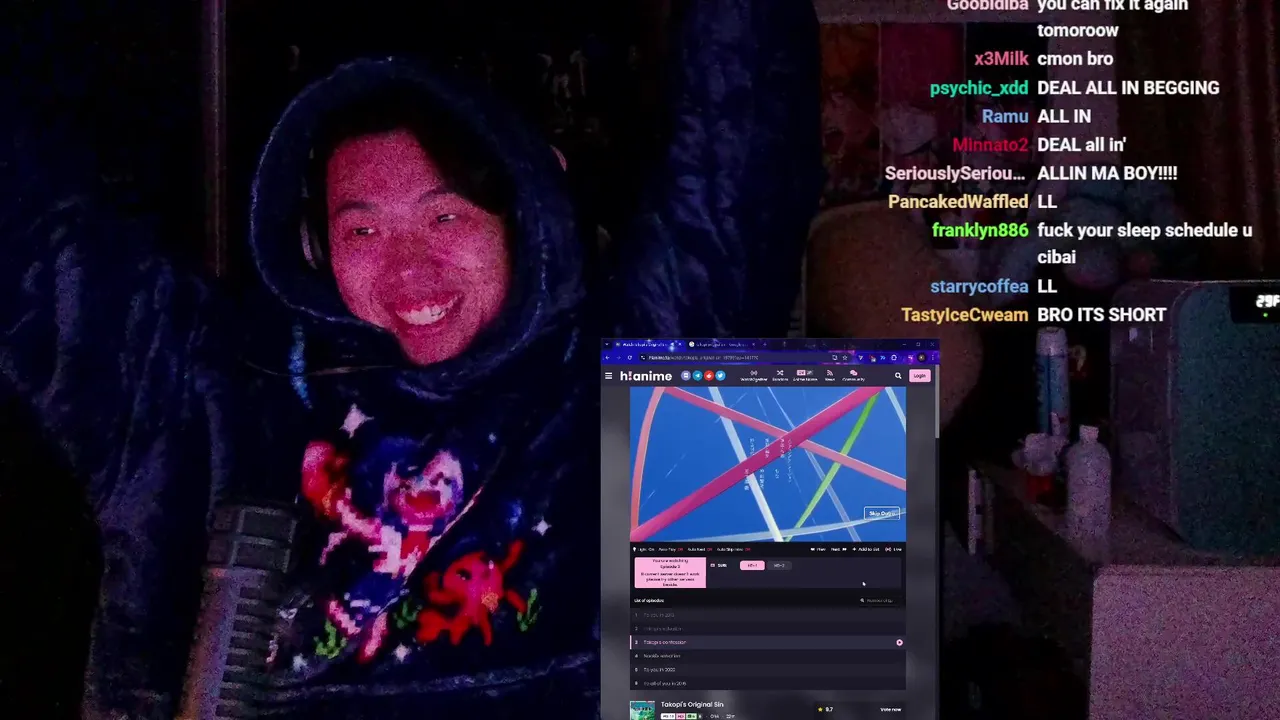Click Add to List under the player

[x=866, y=549]
